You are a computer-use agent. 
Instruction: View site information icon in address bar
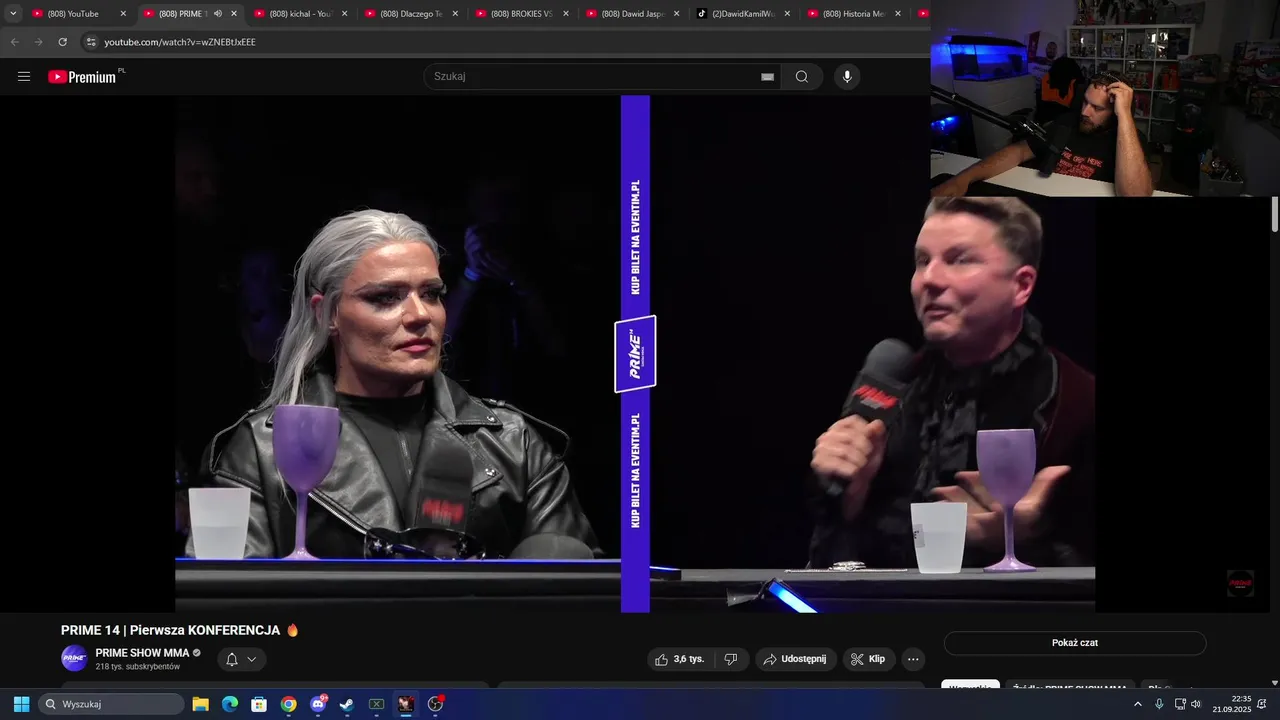pos(91,42)
